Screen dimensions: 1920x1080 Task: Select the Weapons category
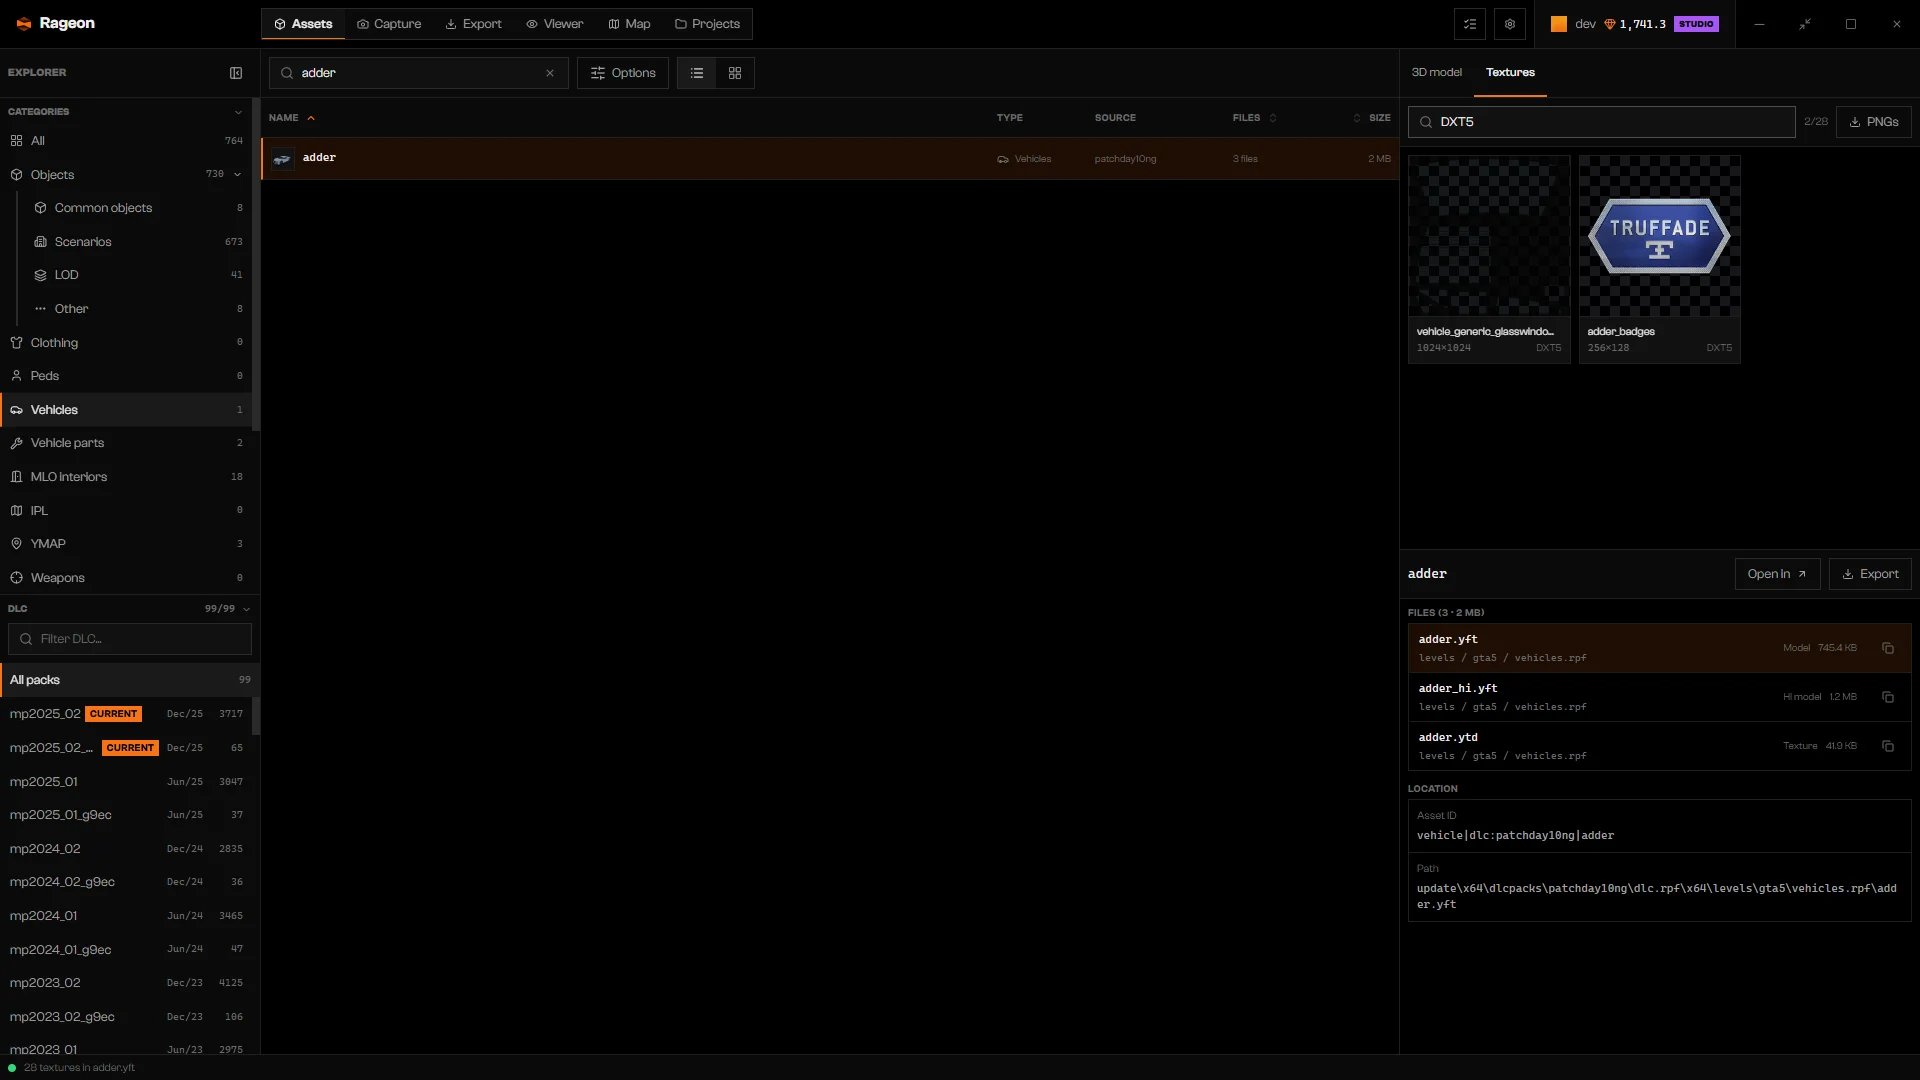pos(126,578)
